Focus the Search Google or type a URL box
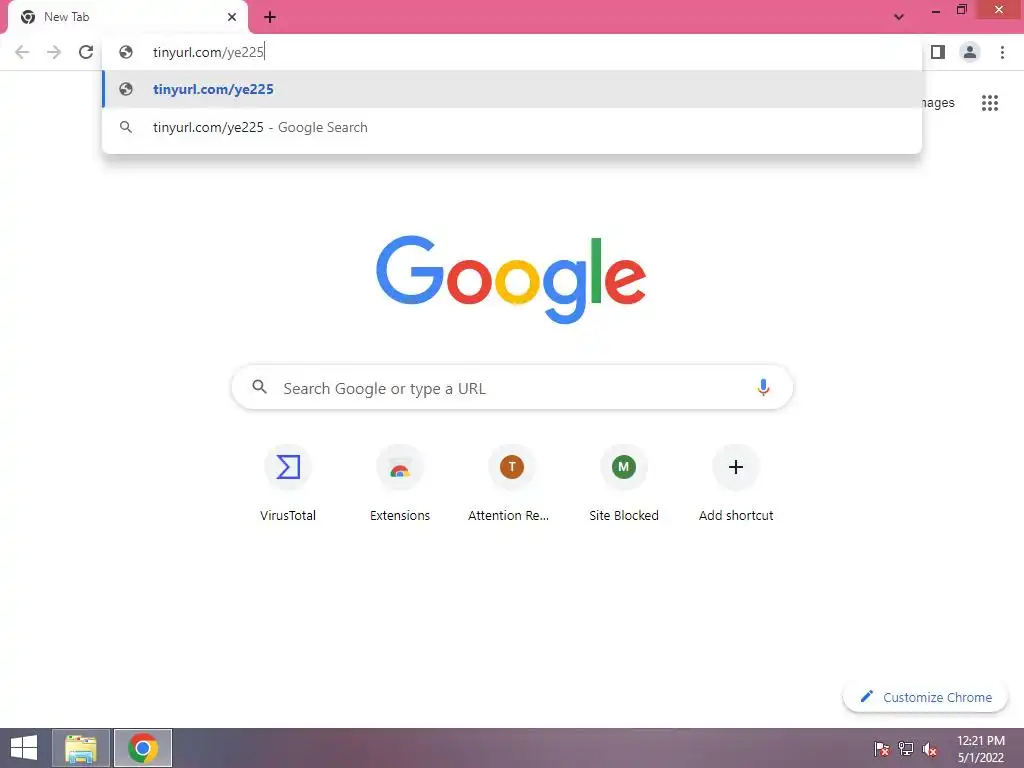 click(512, 388)
